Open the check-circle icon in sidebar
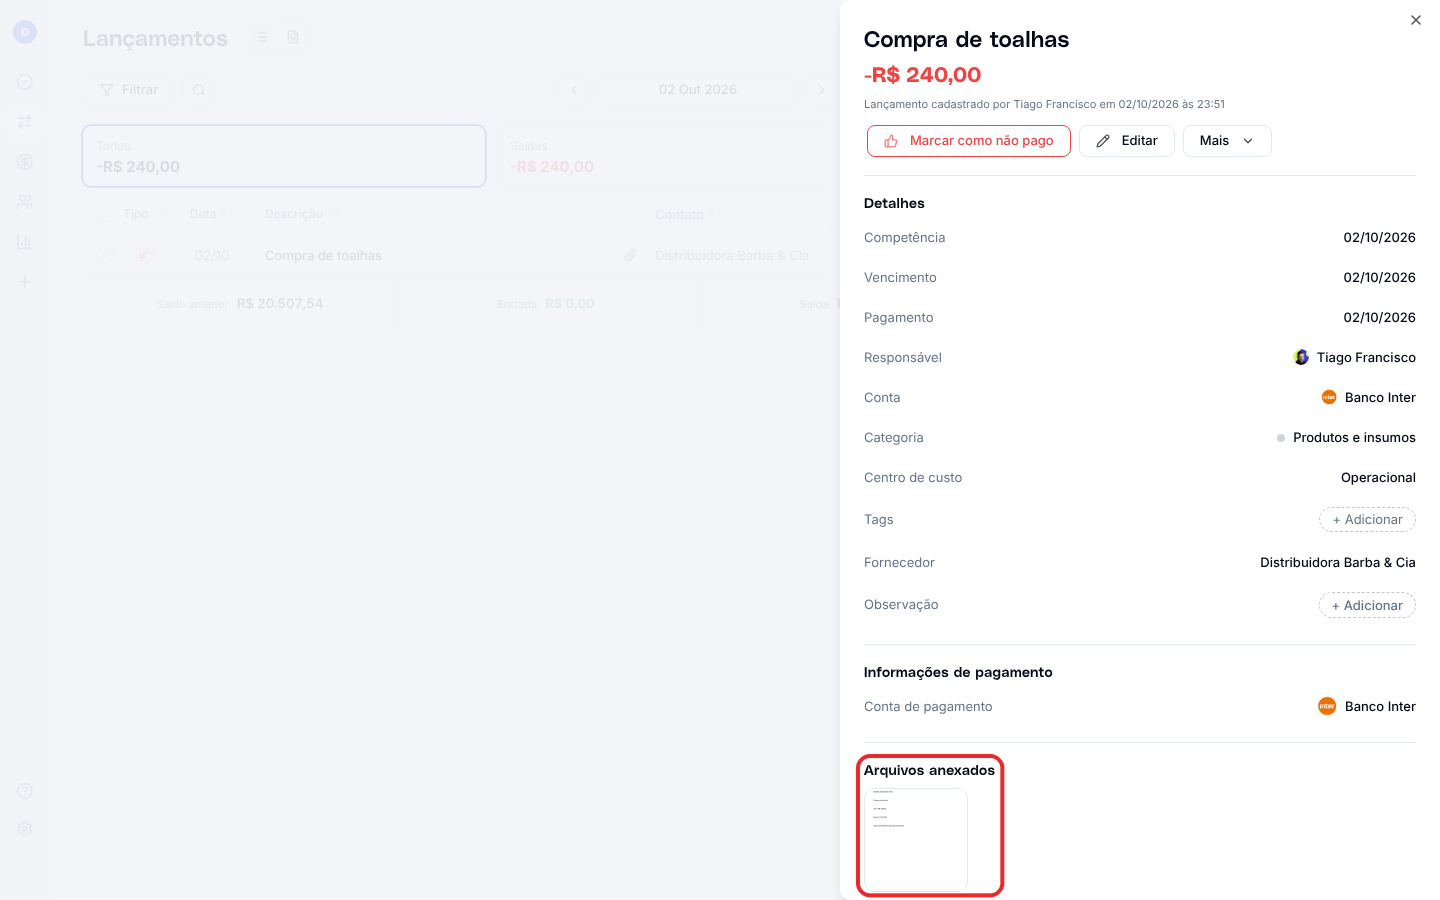 [x=25, y=82]
